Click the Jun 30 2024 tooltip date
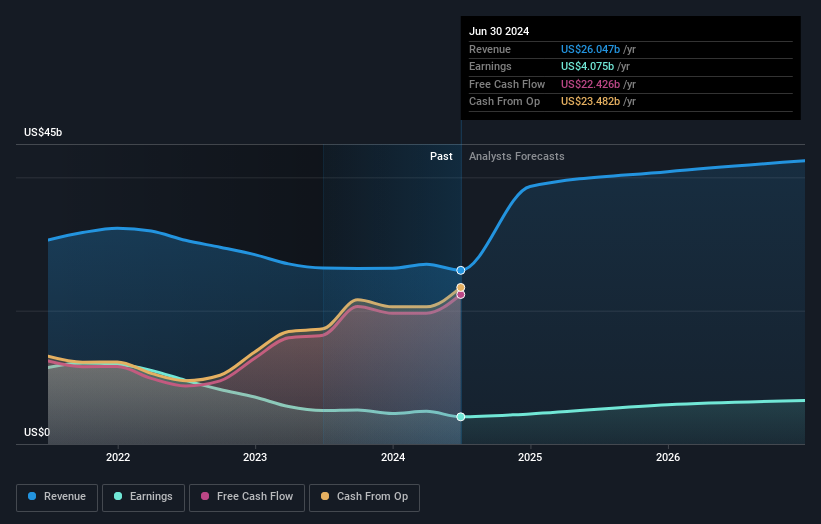The image size is (821, 524). (499, 31)
